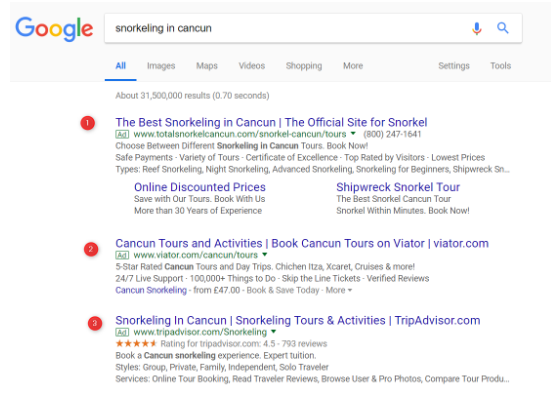Click the Ad badge beside viator.com URL
The image size is (551, 397).
[x=122, y=255]
